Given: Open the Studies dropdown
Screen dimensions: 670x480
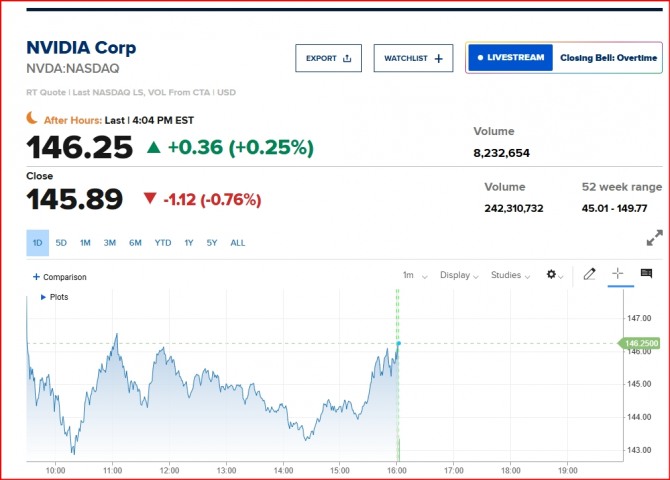Looking at the screenshot, I should 510,275.
